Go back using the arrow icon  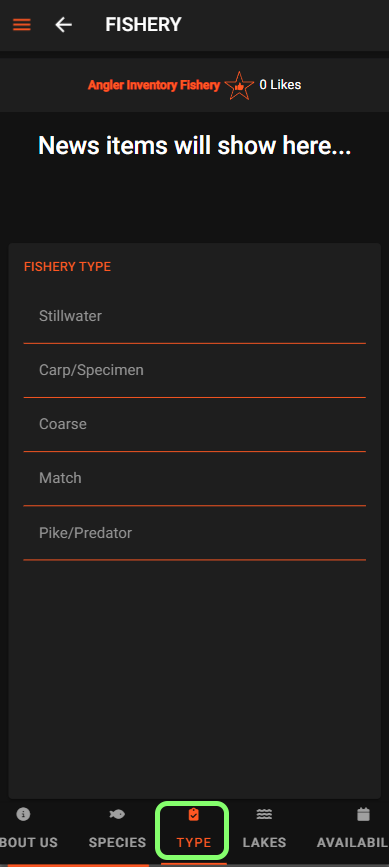pos(64,25)
